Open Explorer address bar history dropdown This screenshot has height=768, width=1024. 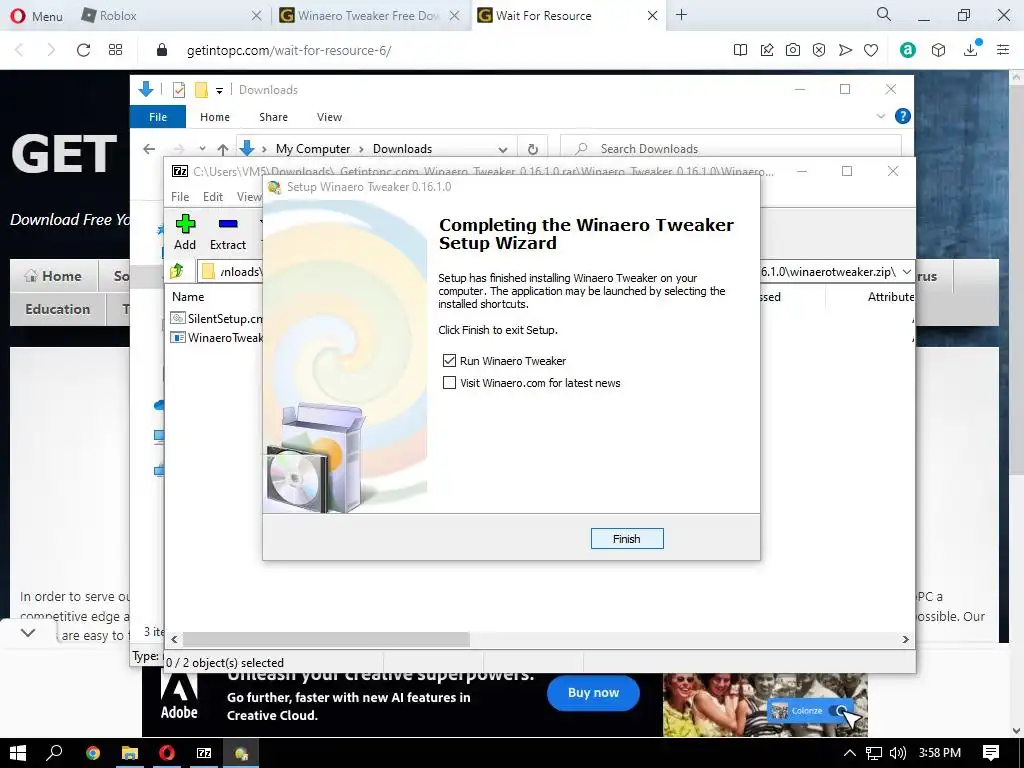(503, 149)
